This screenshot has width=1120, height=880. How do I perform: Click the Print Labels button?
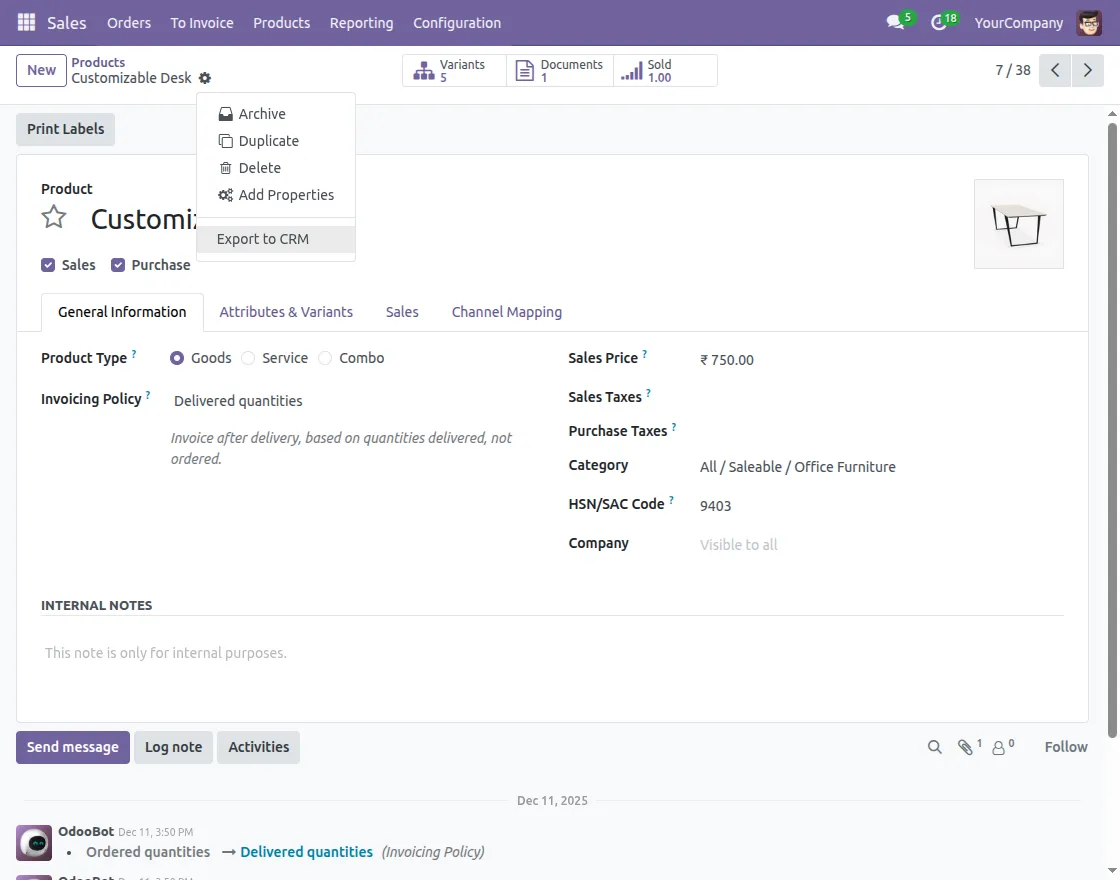[x=65, y=129]
